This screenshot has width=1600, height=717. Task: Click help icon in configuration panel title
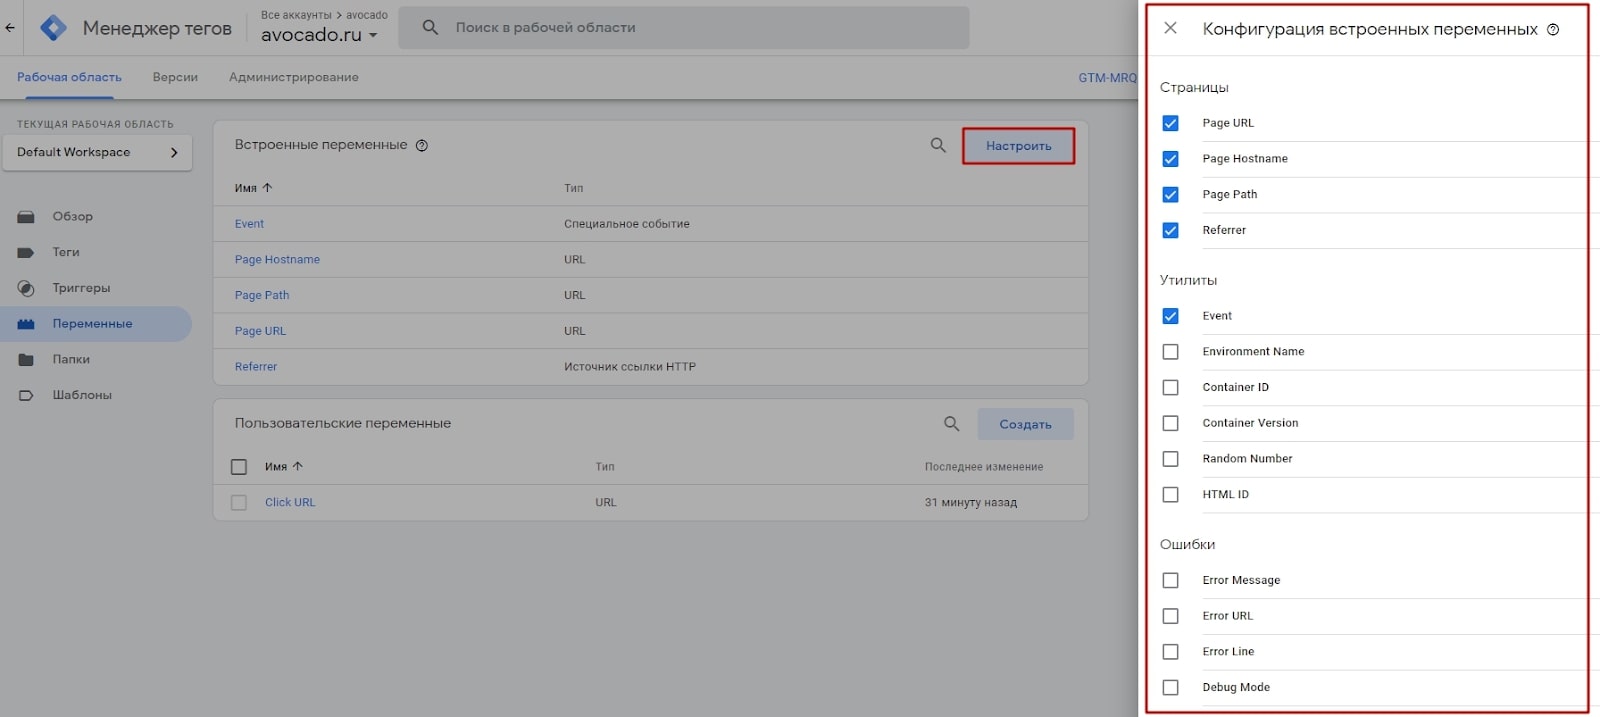tap(1553, 30)
